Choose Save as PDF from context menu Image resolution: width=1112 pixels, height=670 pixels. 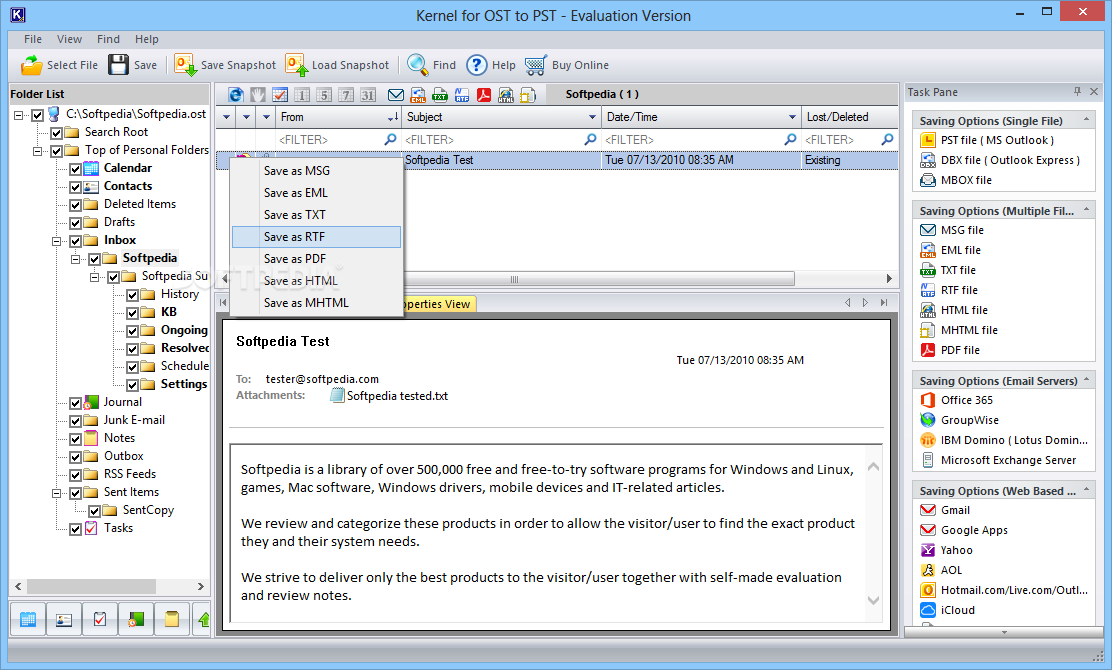click(316, 259)
